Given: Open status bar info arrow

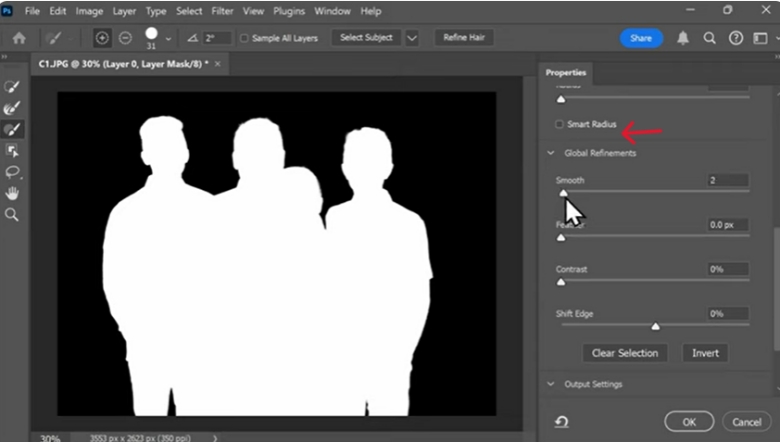Looking at the screenshot, I should point(215,438).
